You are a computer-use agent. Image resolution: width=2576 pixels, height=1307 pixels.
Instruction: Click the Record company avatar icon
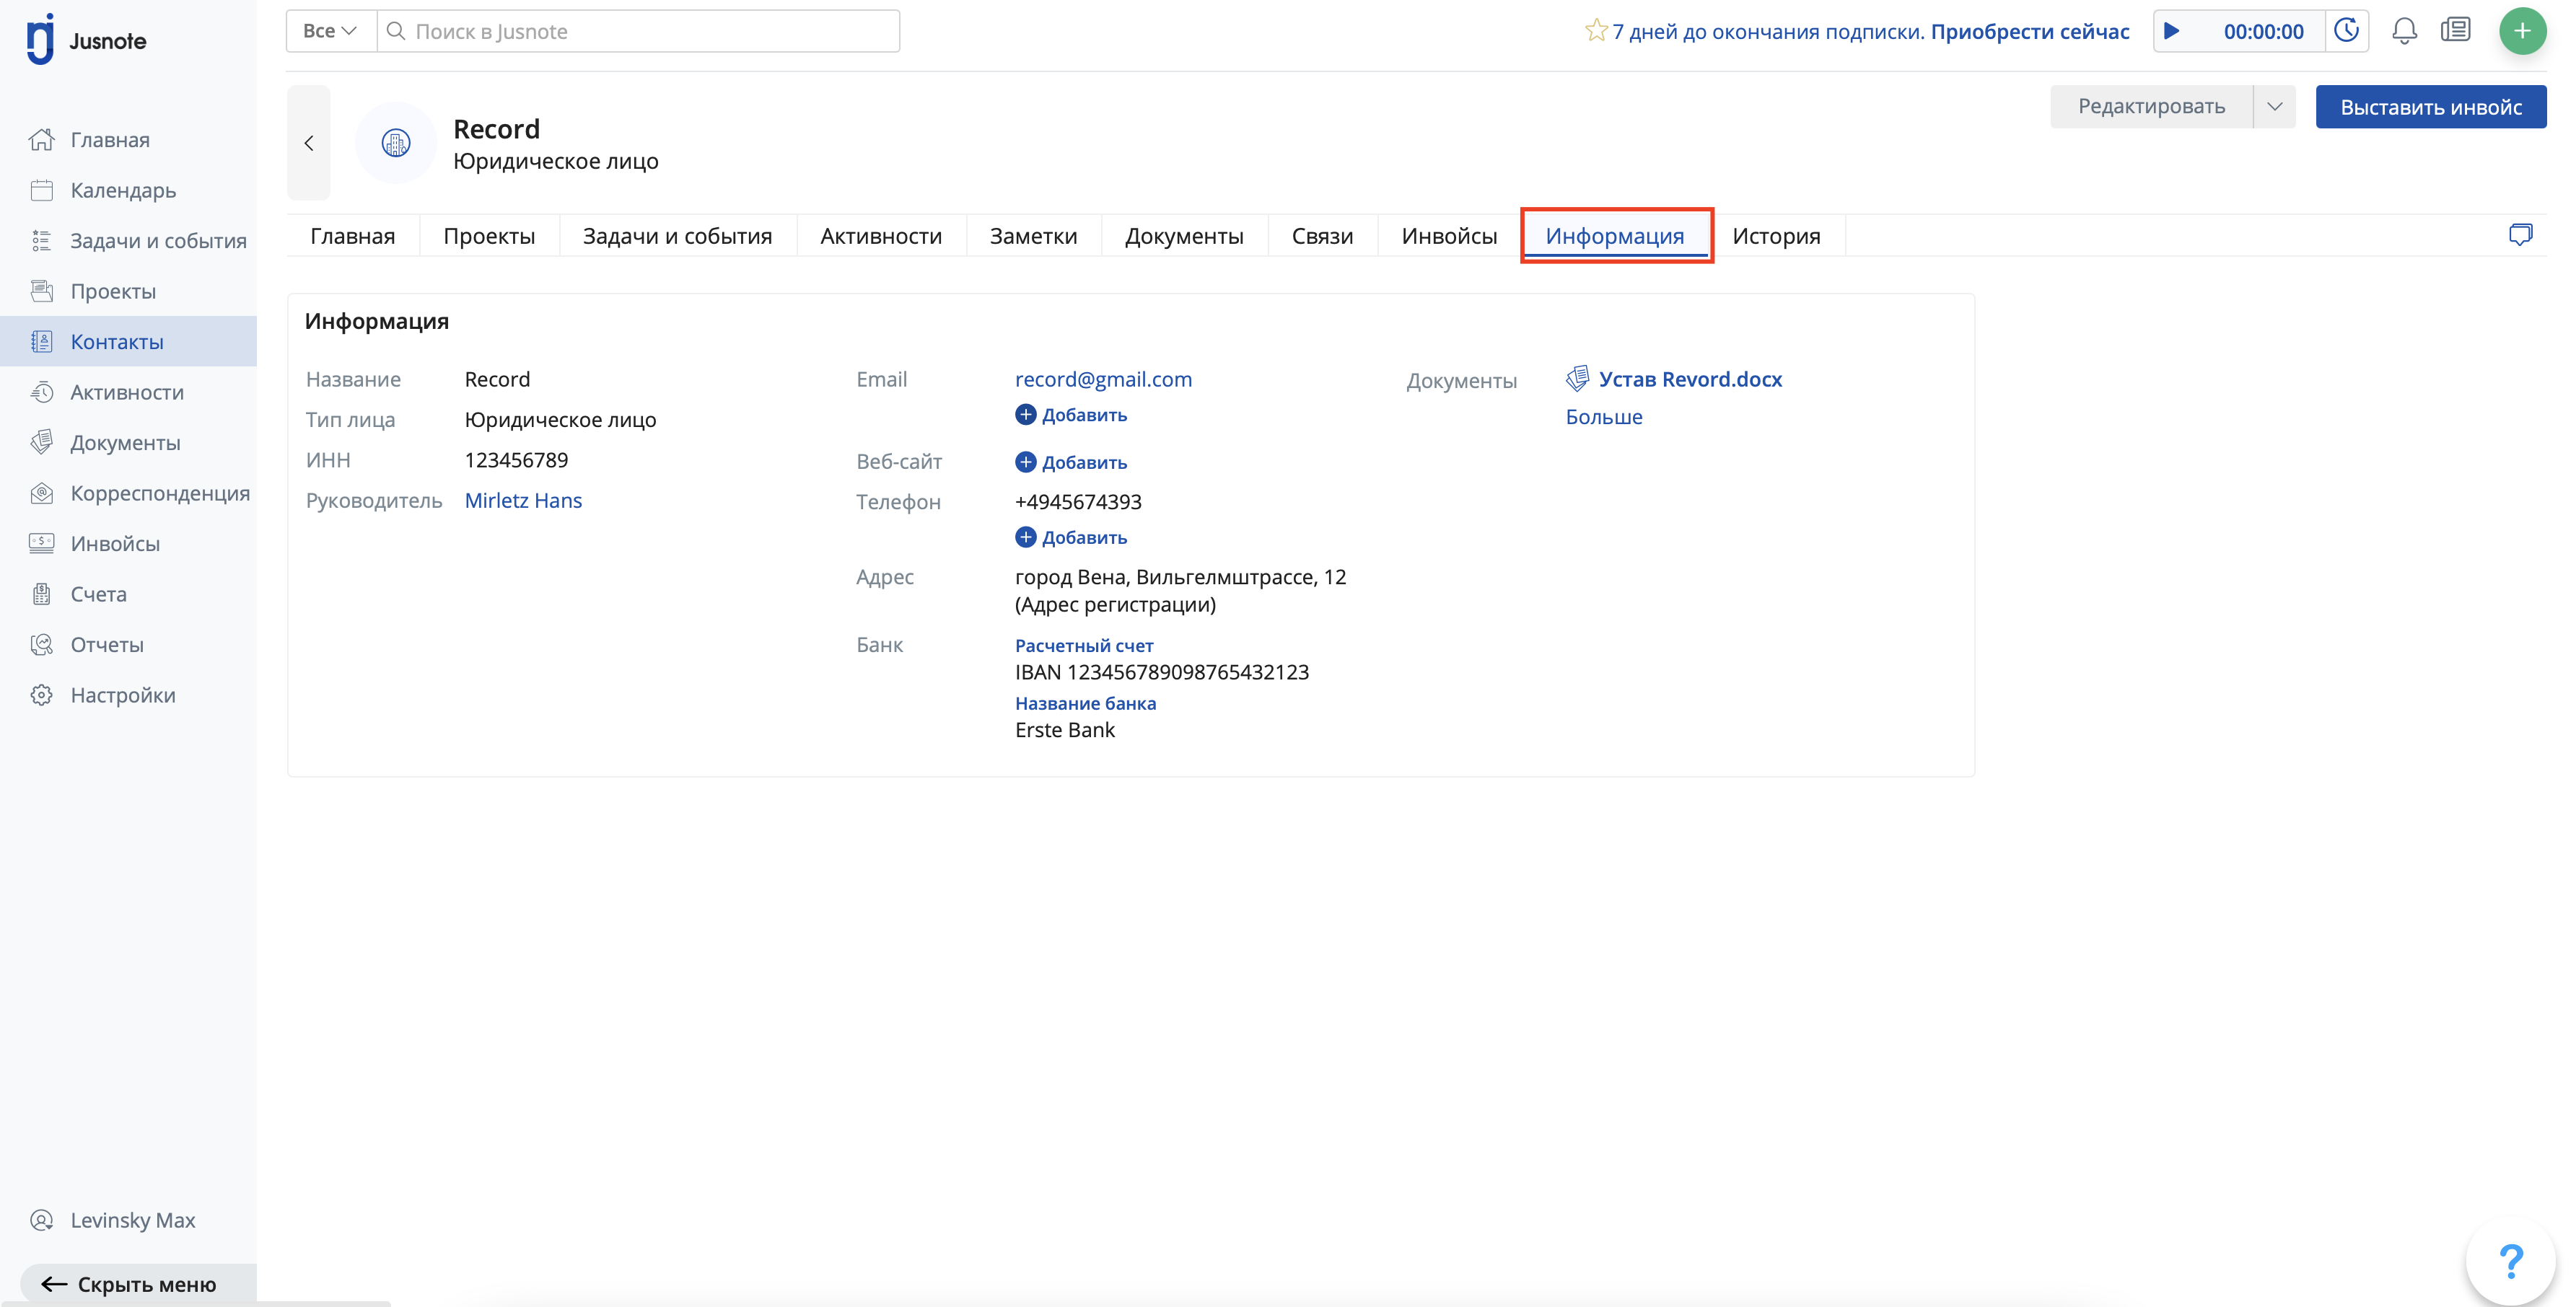396,143
